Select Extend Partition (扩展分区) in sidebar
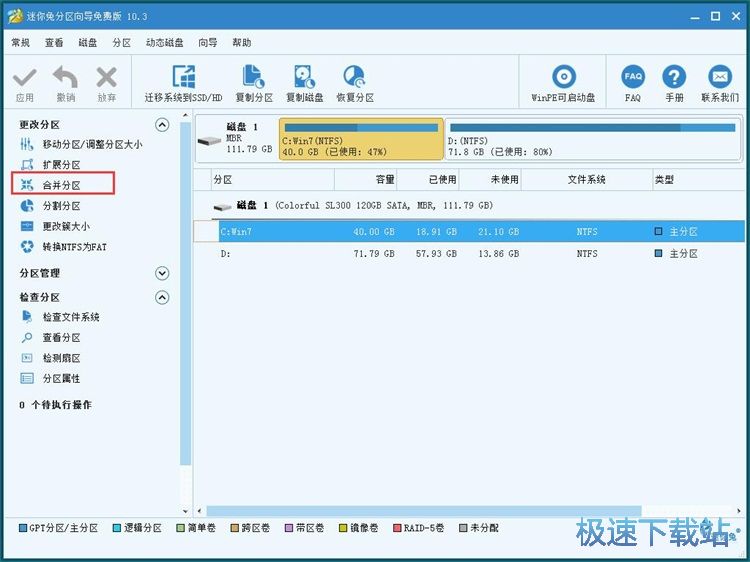750x562 pixels. click(50, 165)
